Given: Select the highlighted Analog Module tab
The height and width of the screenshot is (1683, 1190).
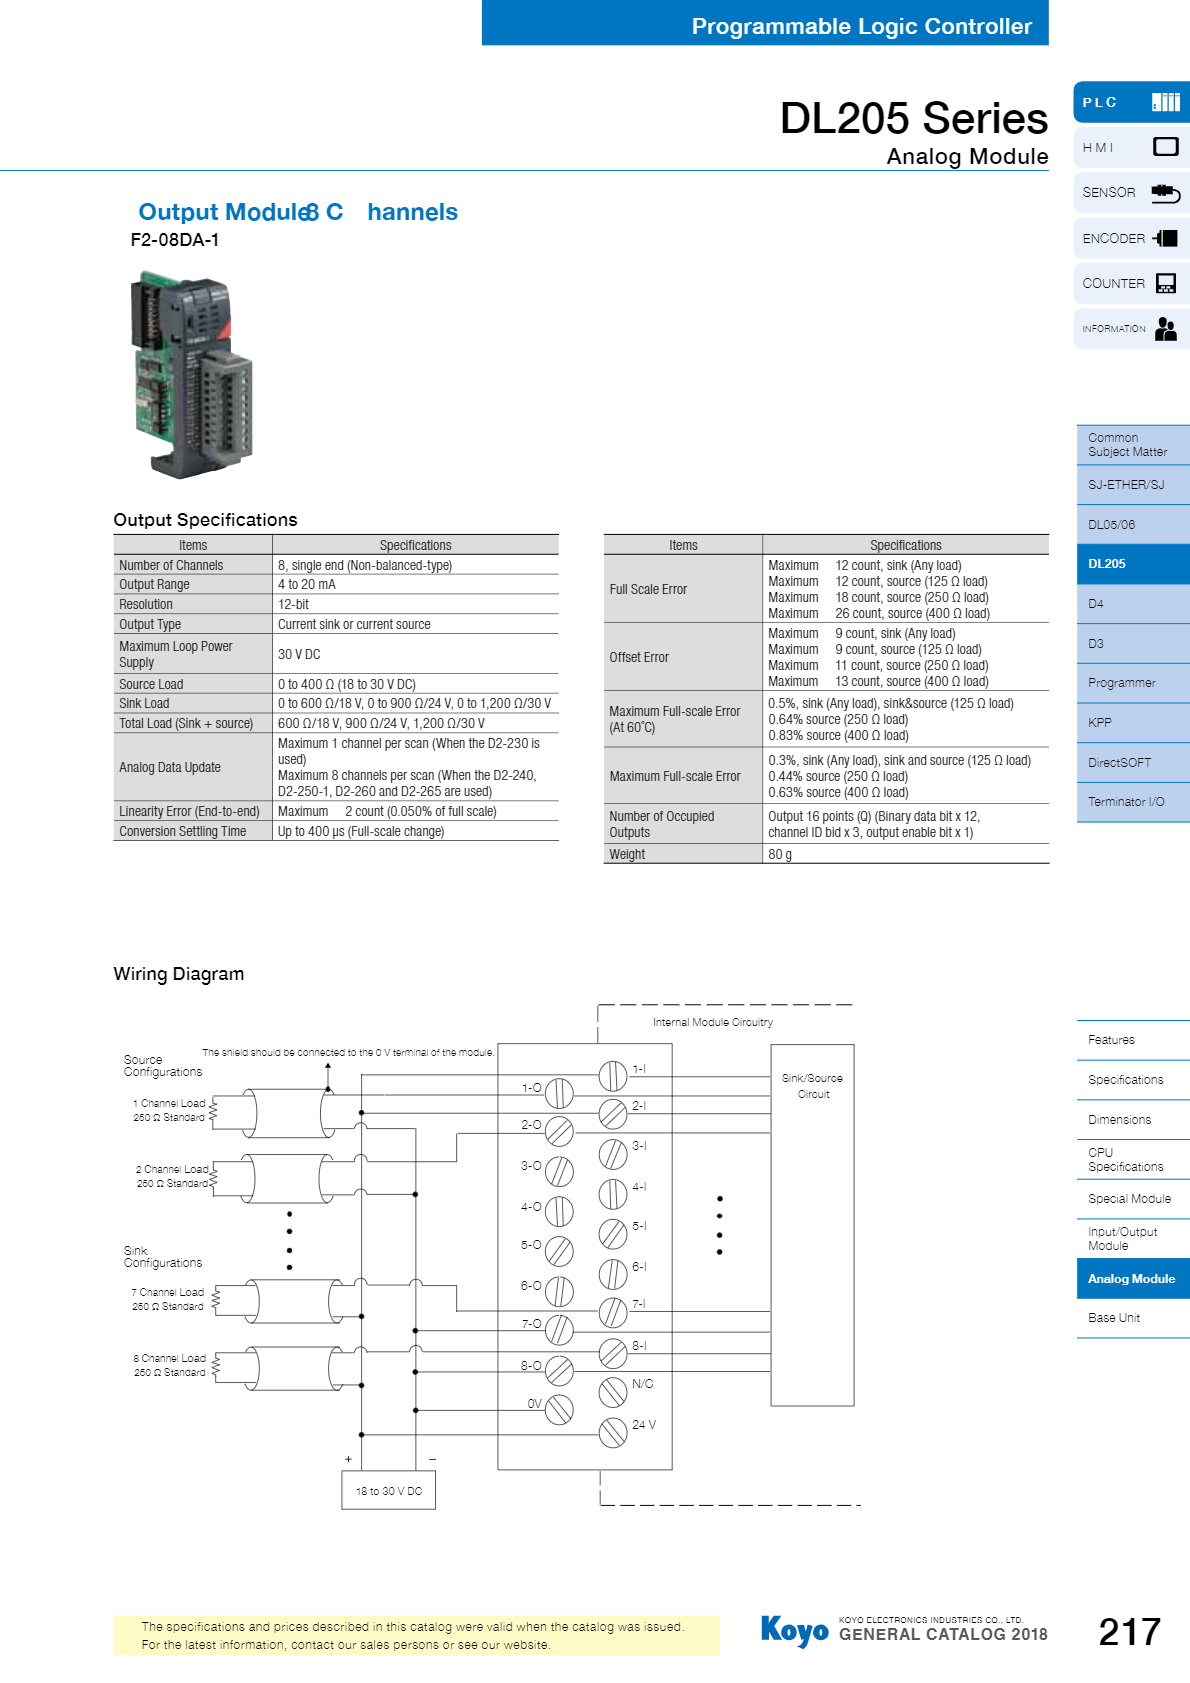Looking at the screenshot, I should coord(1133,1279).
